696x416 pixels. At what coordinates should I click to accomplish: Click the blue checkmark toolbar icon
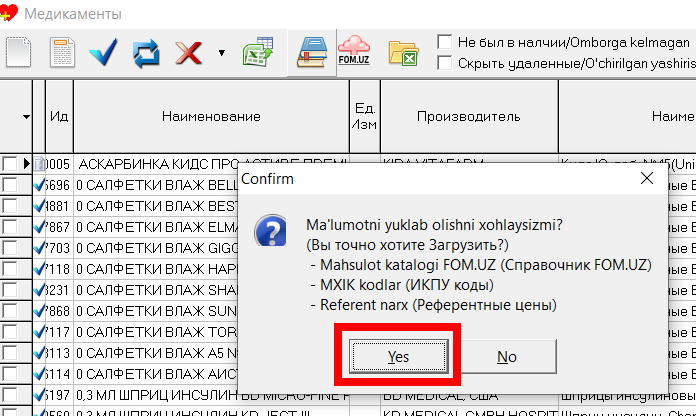point(103,52)
